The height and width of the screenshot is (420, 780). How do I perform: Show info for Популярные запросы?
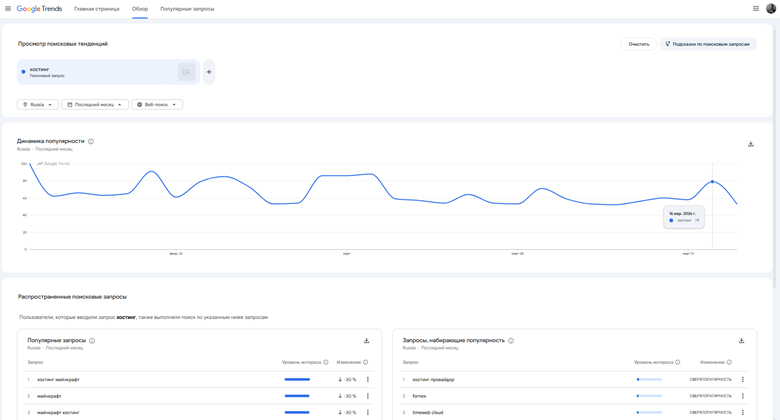click(x=92, y=341)
